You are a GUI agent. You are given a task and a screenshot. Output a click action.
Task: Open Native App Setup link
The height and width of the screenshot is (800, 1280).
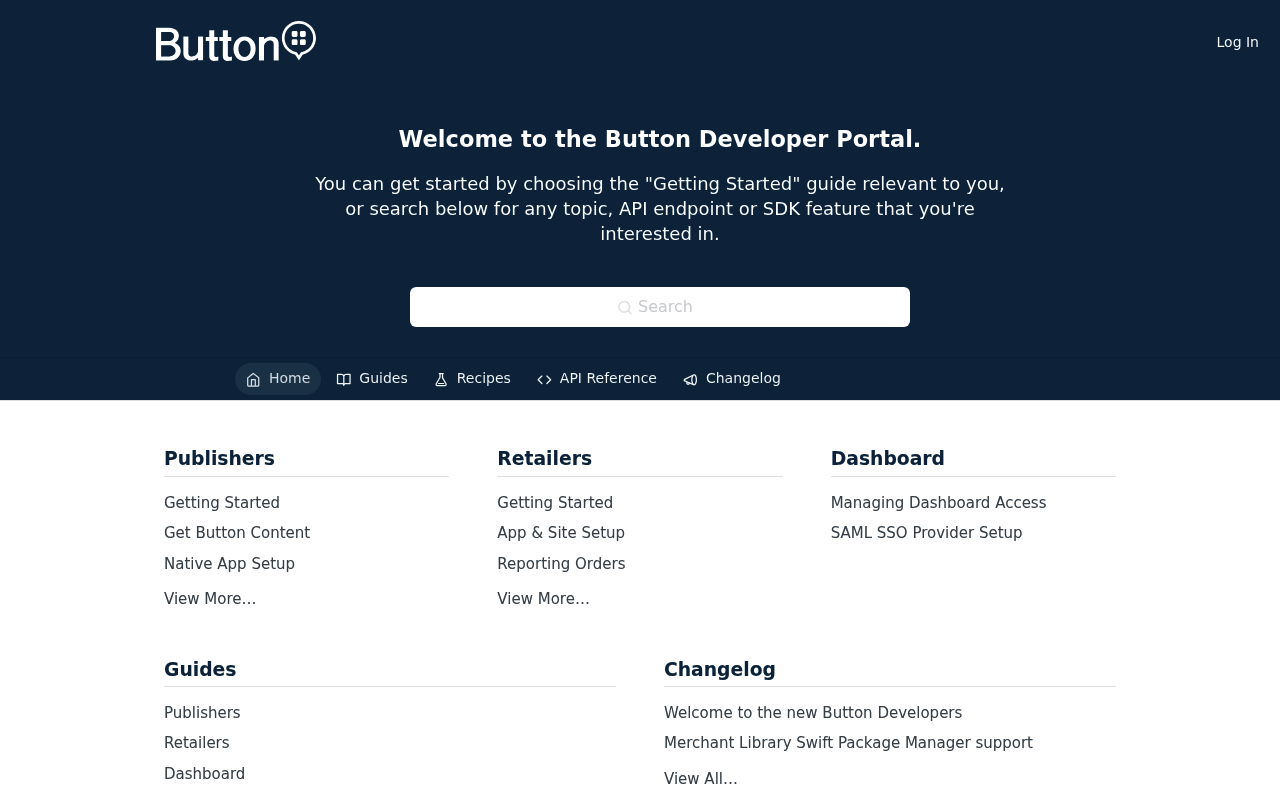click(229, 564)
